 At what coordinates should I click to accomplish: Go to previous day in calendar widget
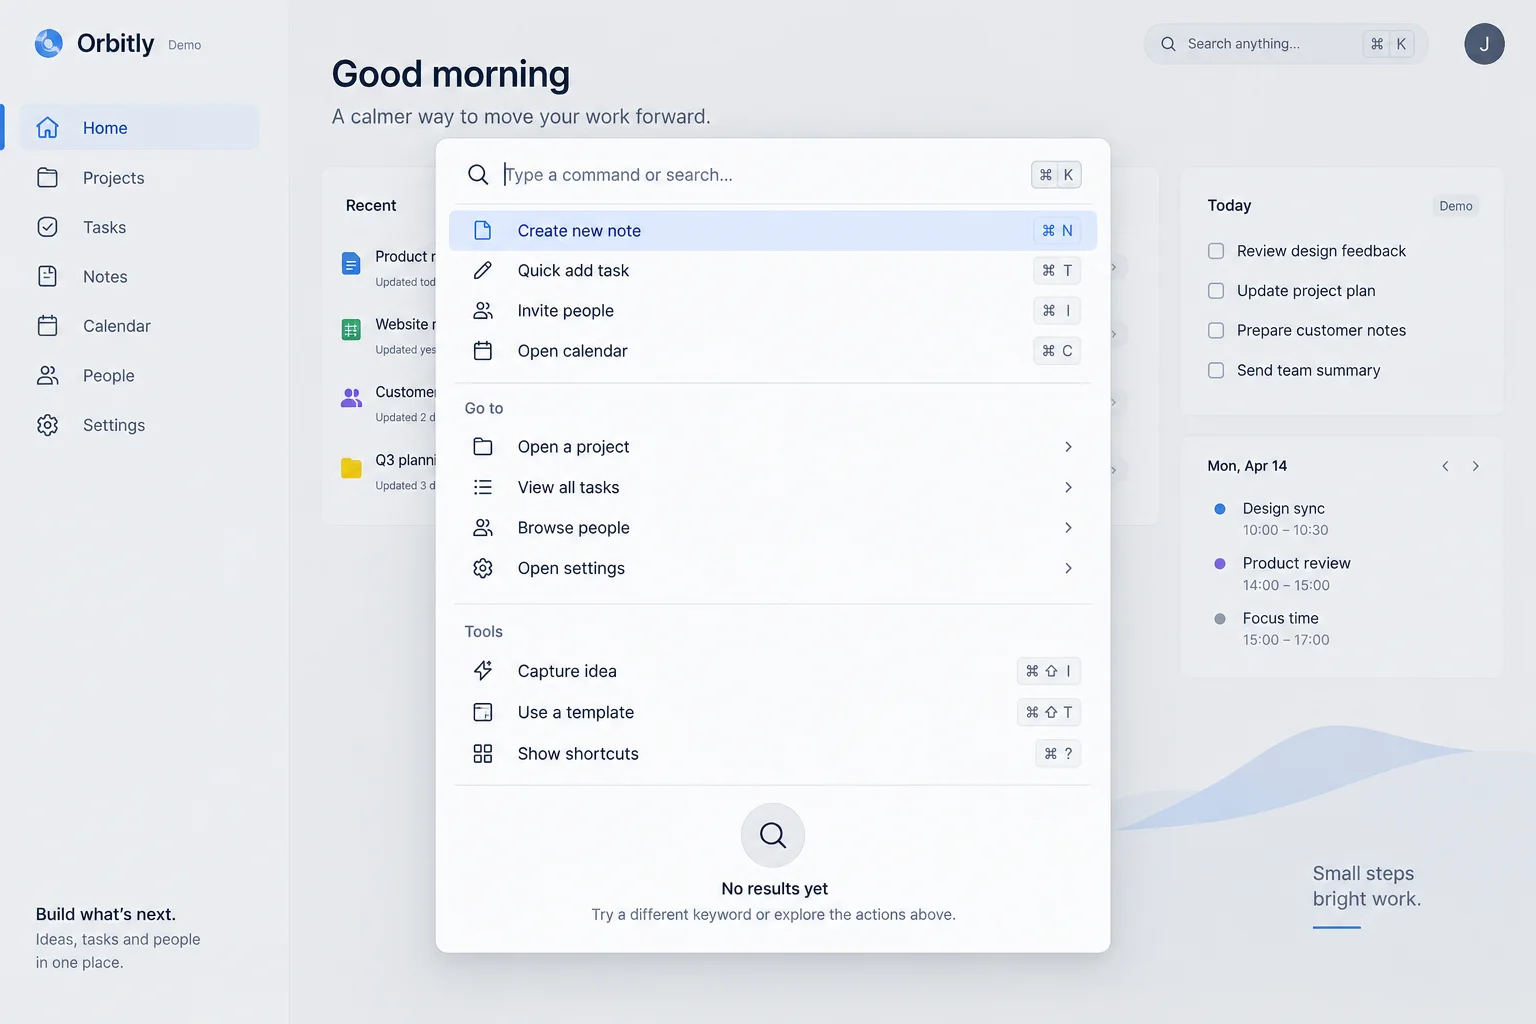tap(1445, 466)
